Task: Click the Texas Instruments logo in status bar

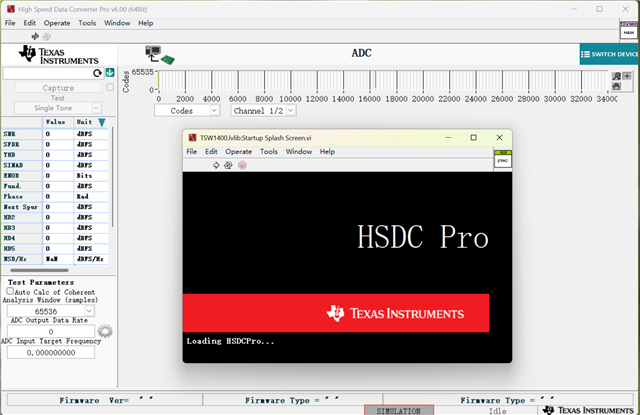Action: click(x=588, y=410)
